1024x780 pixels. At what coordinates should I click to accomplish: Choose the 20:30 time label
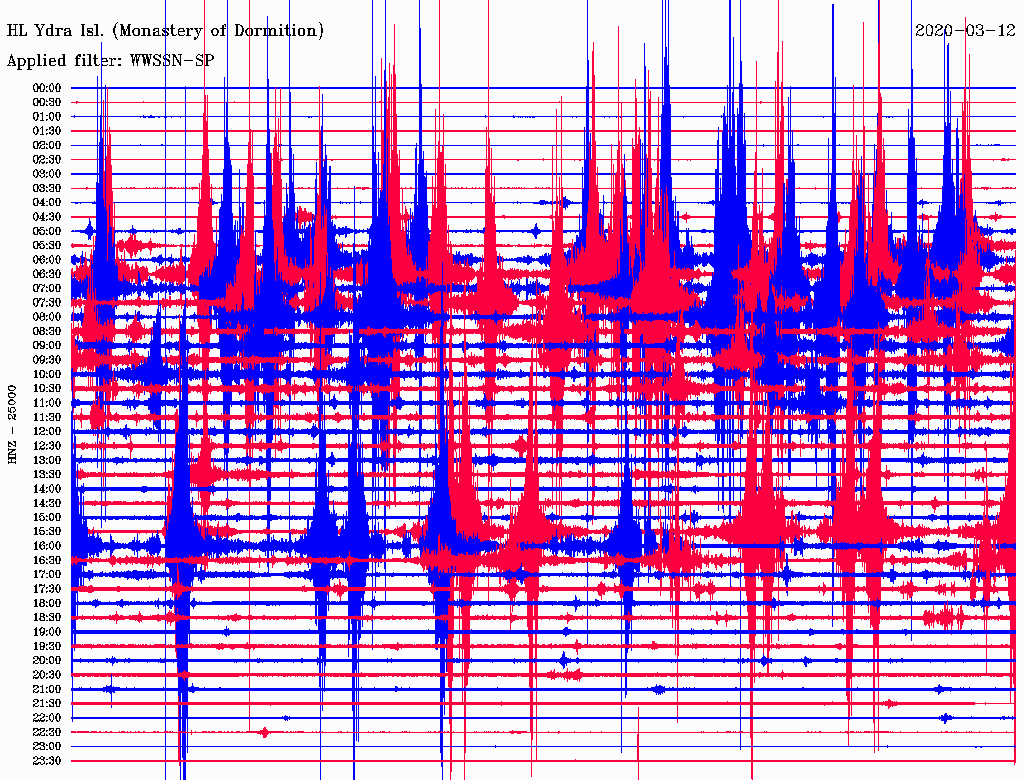click(48, 675)
